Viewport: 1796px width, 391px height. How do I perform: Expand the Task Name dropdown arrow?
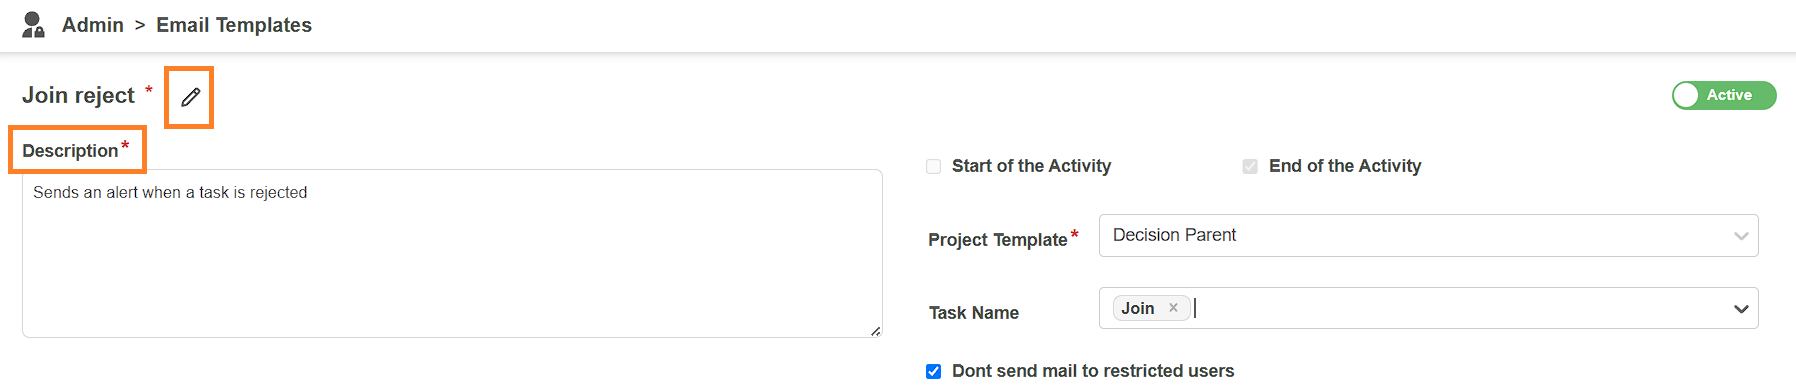coord(1741,309)
